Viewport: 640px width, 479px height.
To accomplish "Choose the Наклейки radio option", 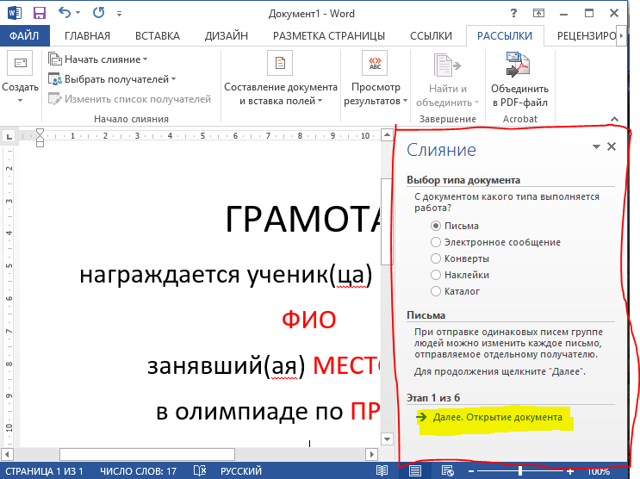I will coord(435,274).
